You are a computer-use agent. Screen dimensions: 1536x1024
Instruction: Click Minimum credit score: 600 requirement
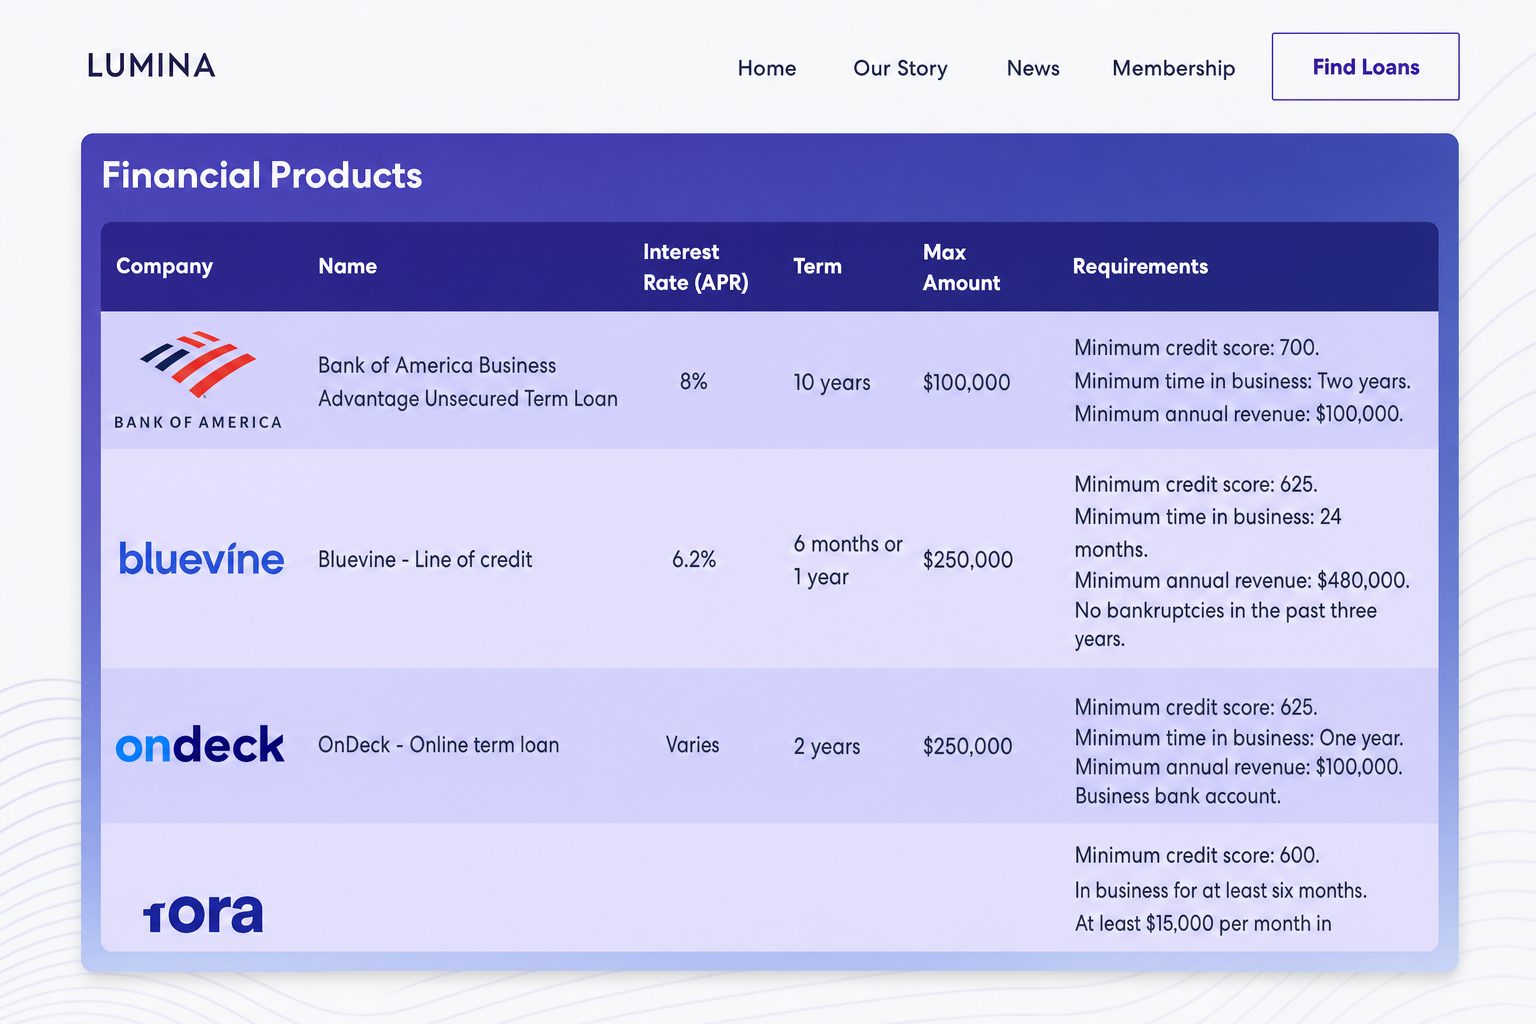[x=1197, y=855]
